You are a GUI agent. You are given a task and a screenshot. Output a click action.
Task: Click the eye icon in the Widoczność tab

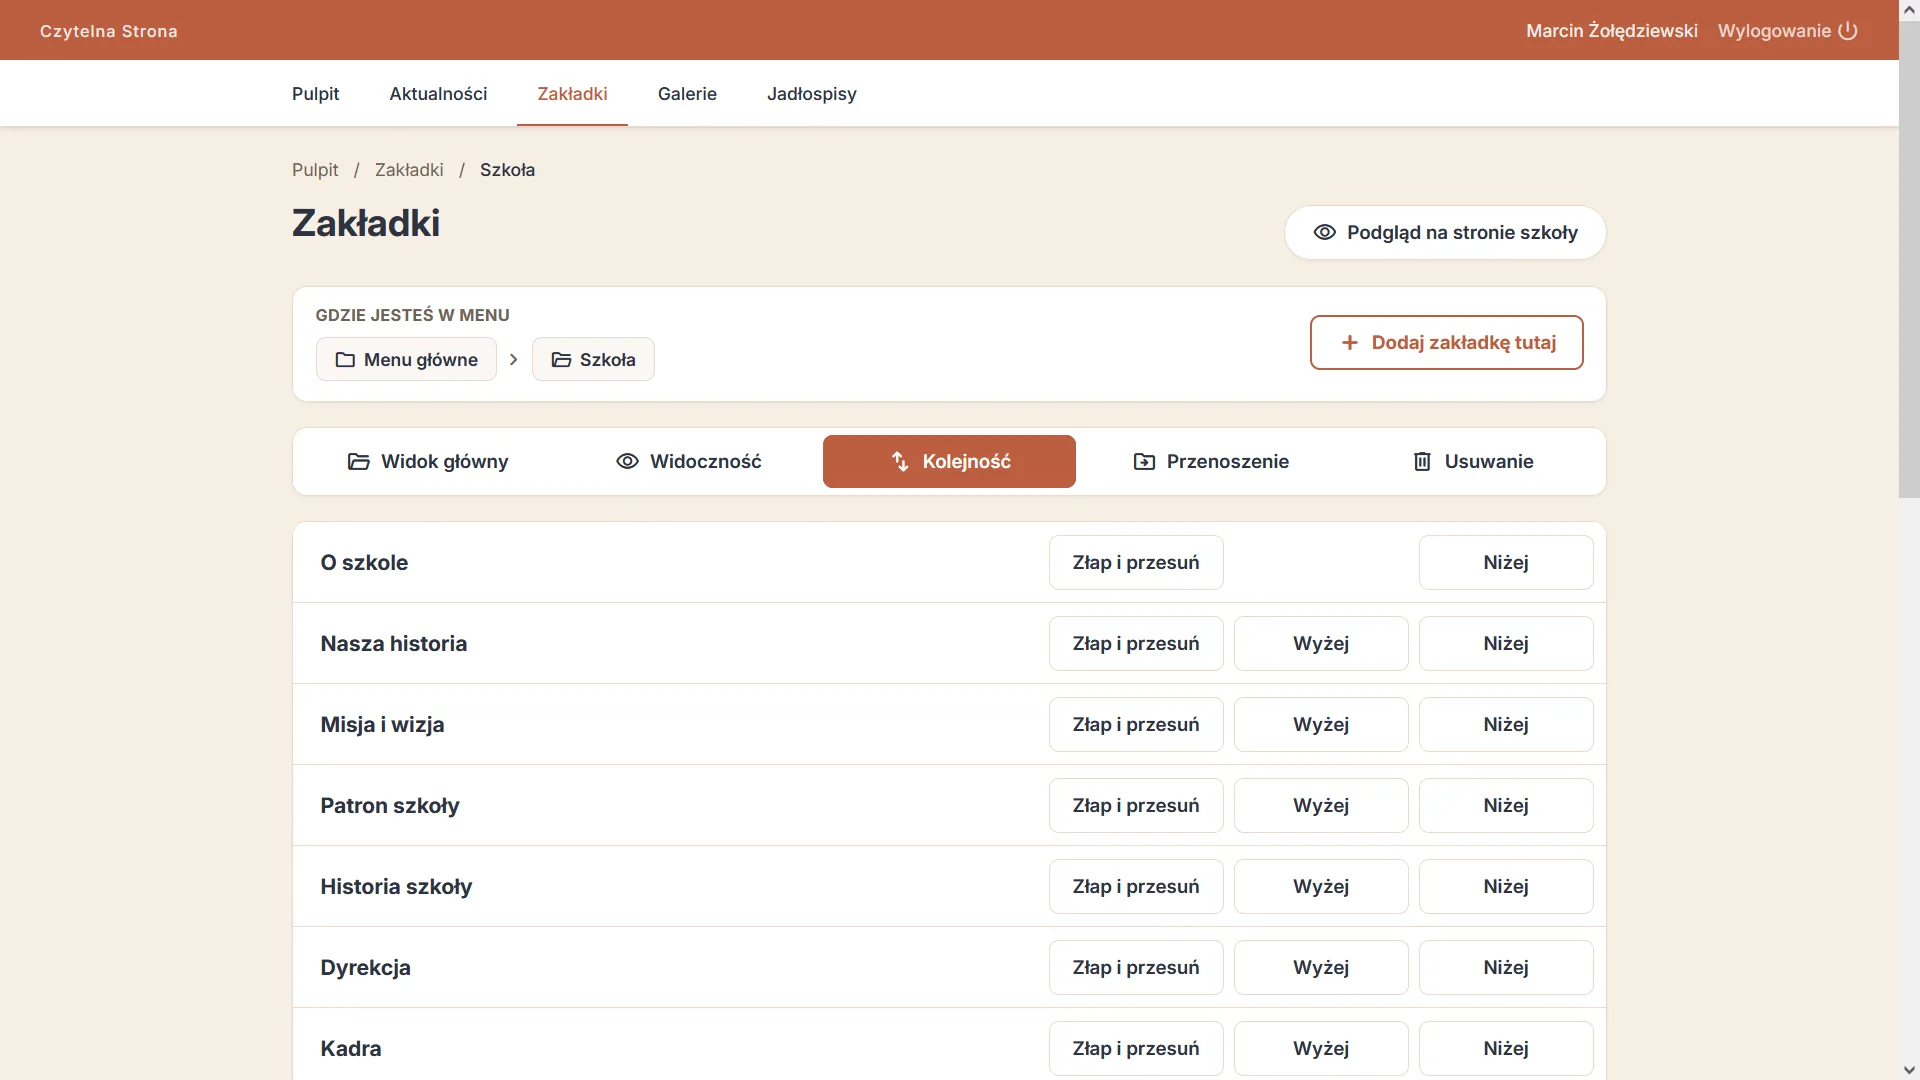click(627, 461)
